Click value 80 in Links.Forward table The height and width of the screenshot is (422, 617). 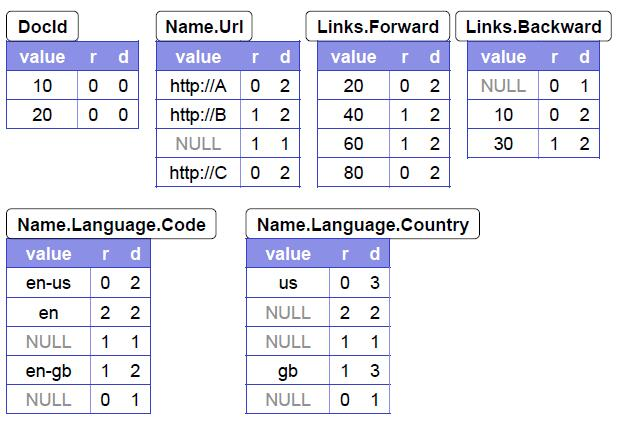pos(353,172)
